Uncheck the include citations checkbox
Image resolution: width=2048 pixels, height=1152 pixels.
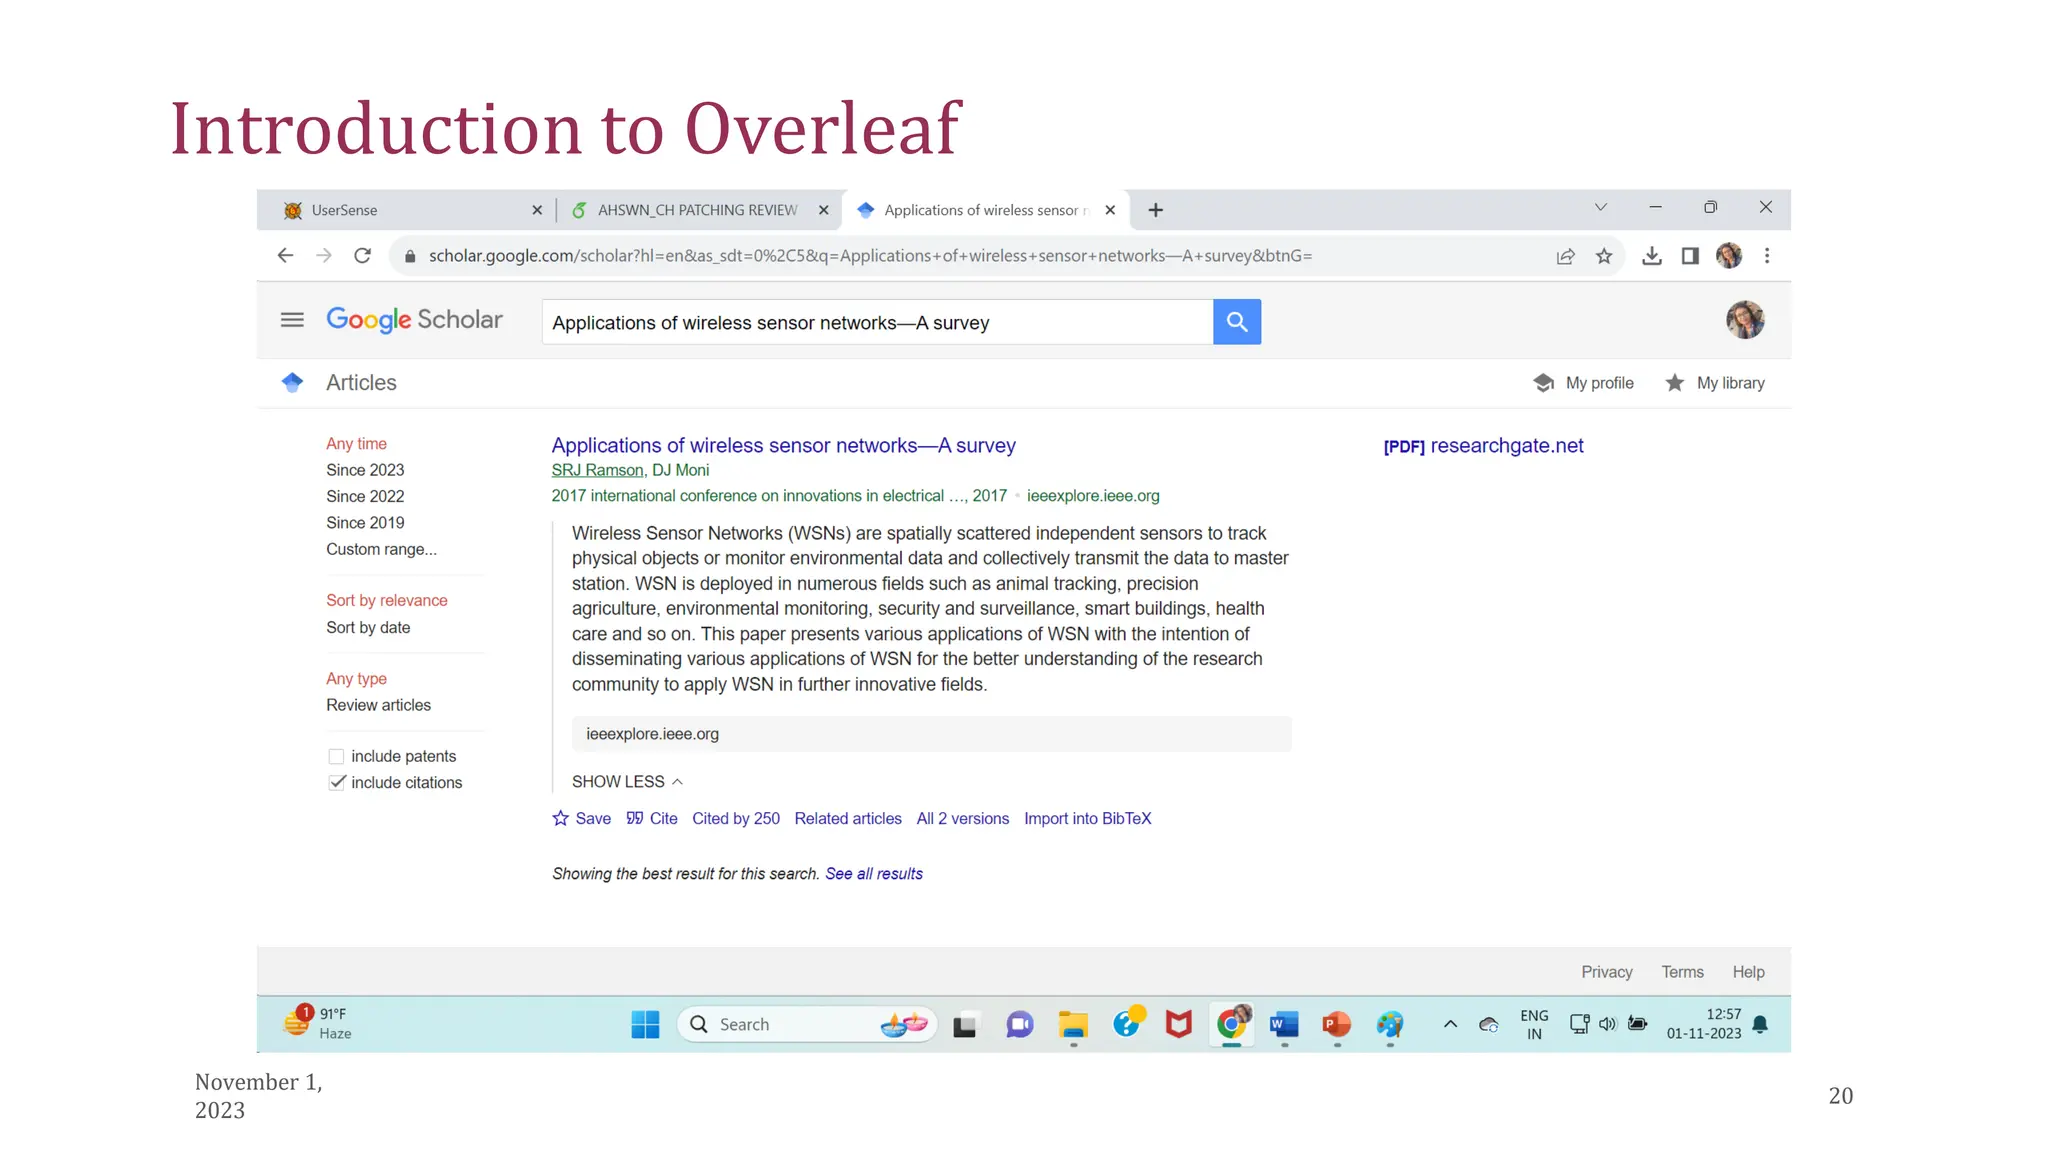click(x=336, y=783)
